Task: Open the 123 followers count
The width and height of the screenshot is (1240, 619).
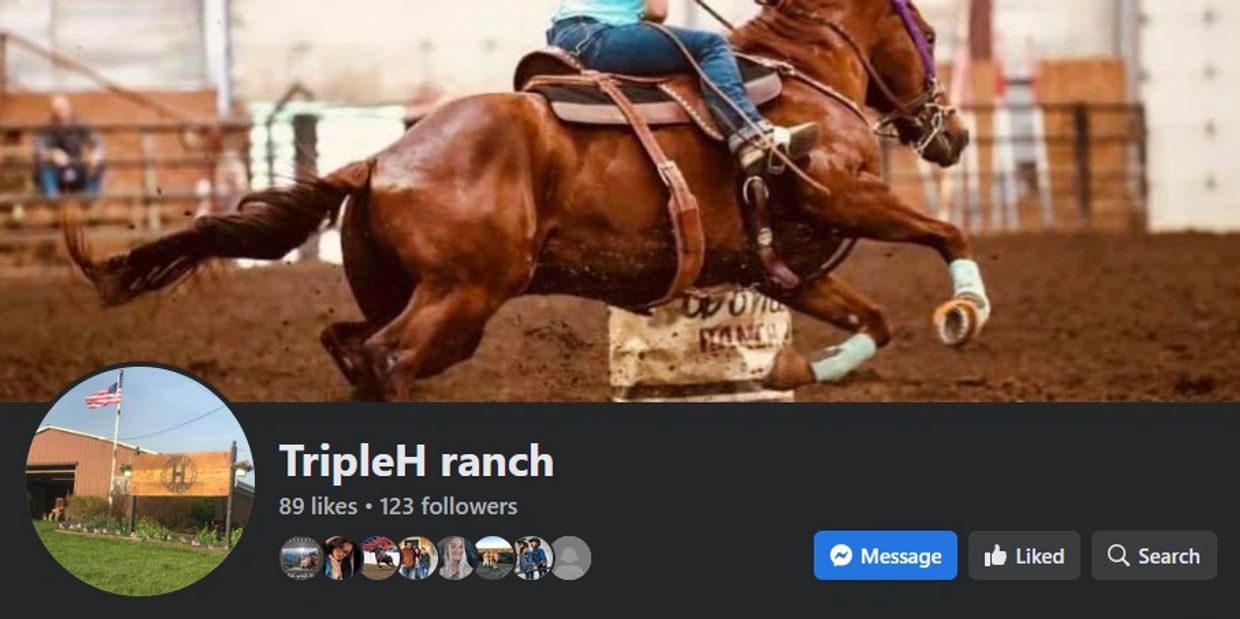Action: [x=448, y=506]
